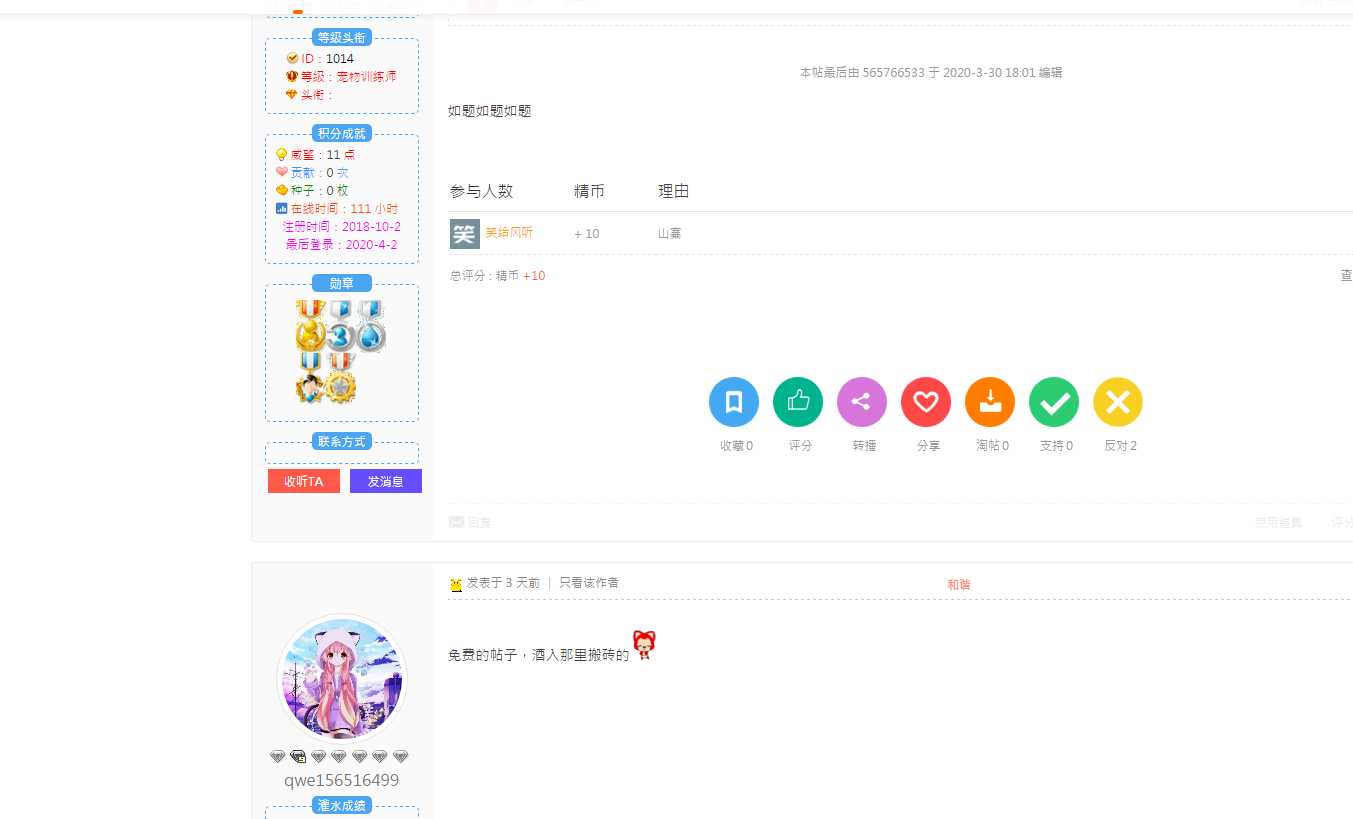Click the 勋章 section header
The image size is (1353, 819).
342,283
